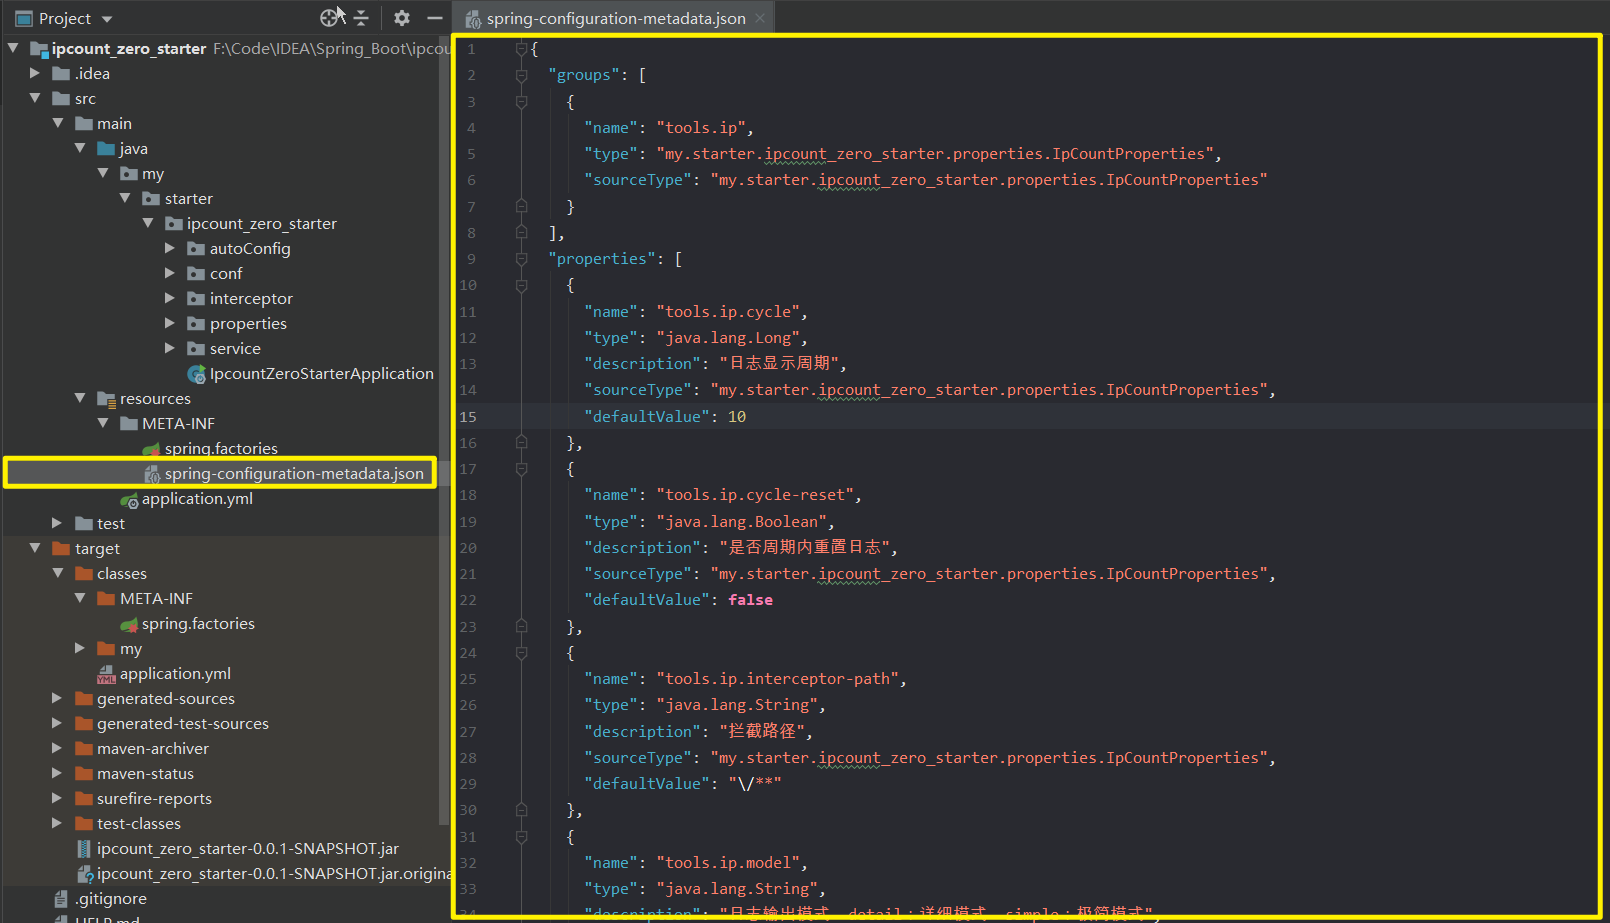Expand the .idea folder

tap(35, 73)
